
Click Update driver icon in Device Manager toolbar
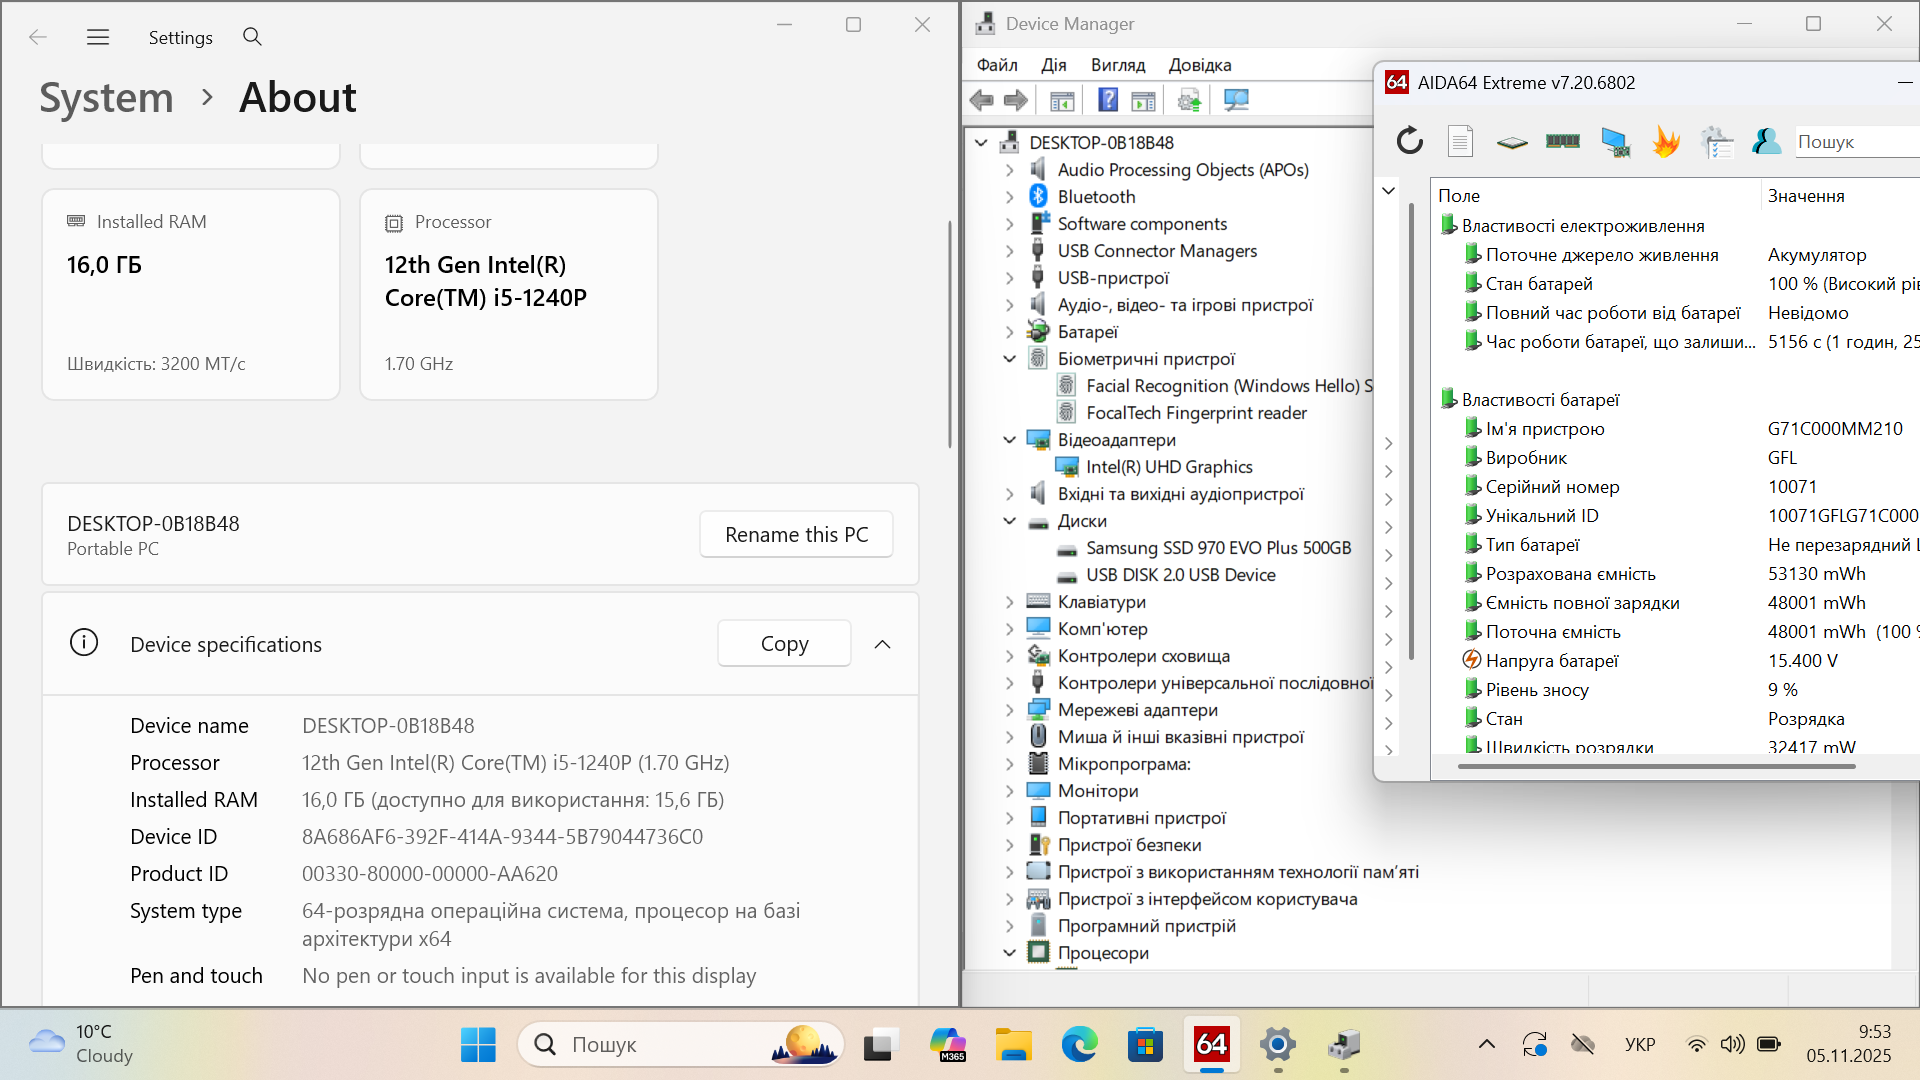point(1188,100)
